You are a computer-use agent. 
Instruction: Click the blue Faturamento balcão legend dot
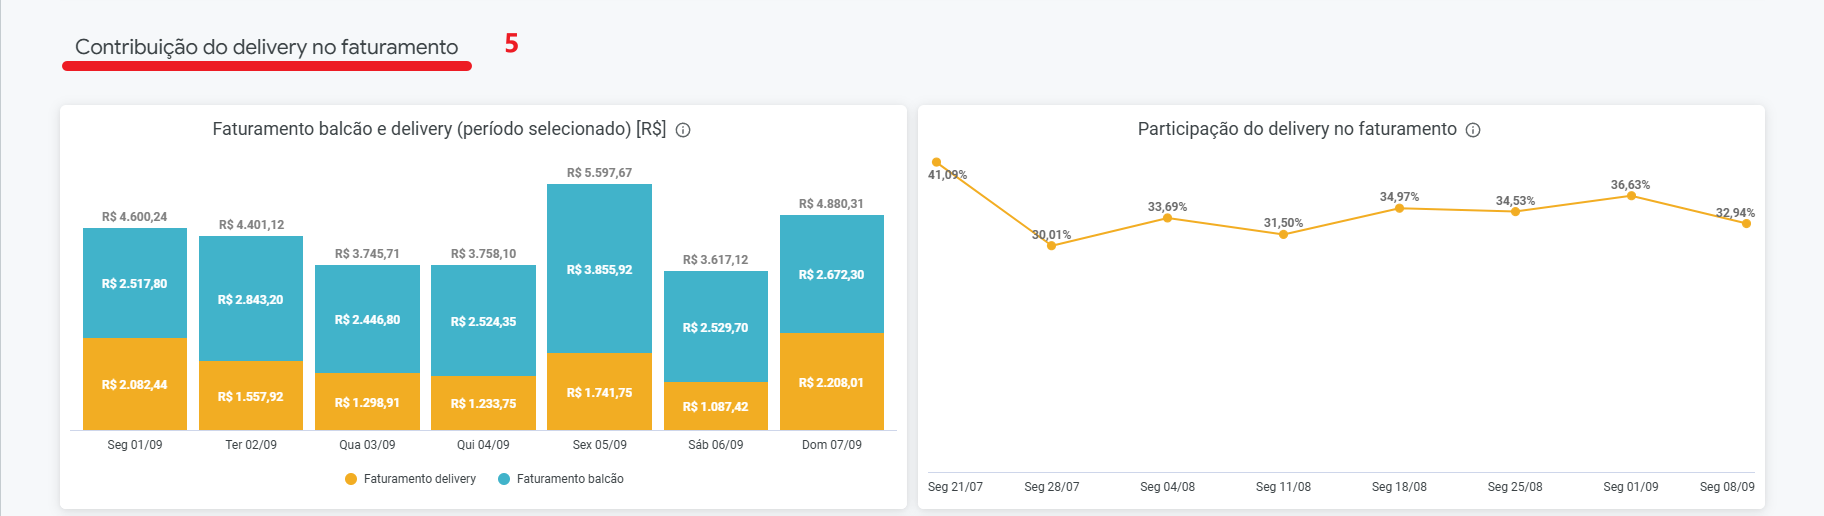click(x=504, y=479)
